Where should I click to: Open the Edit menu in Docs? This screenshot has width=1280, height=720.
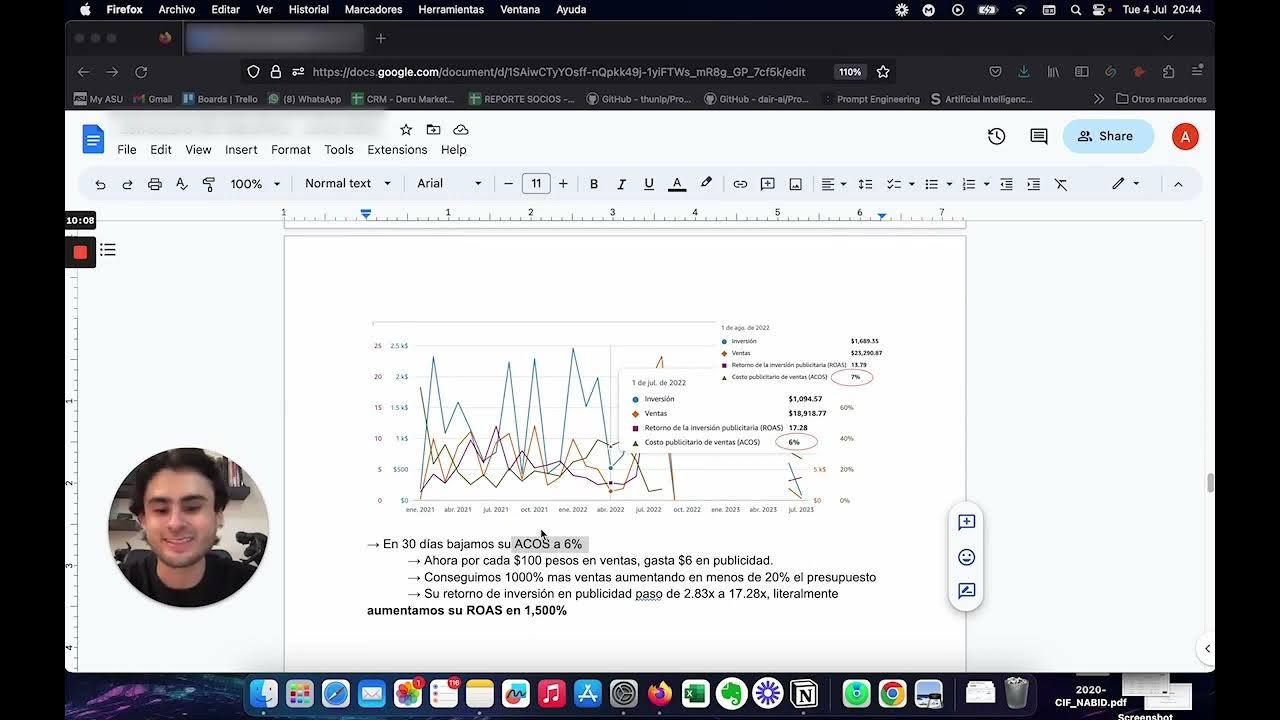[161, 150]
